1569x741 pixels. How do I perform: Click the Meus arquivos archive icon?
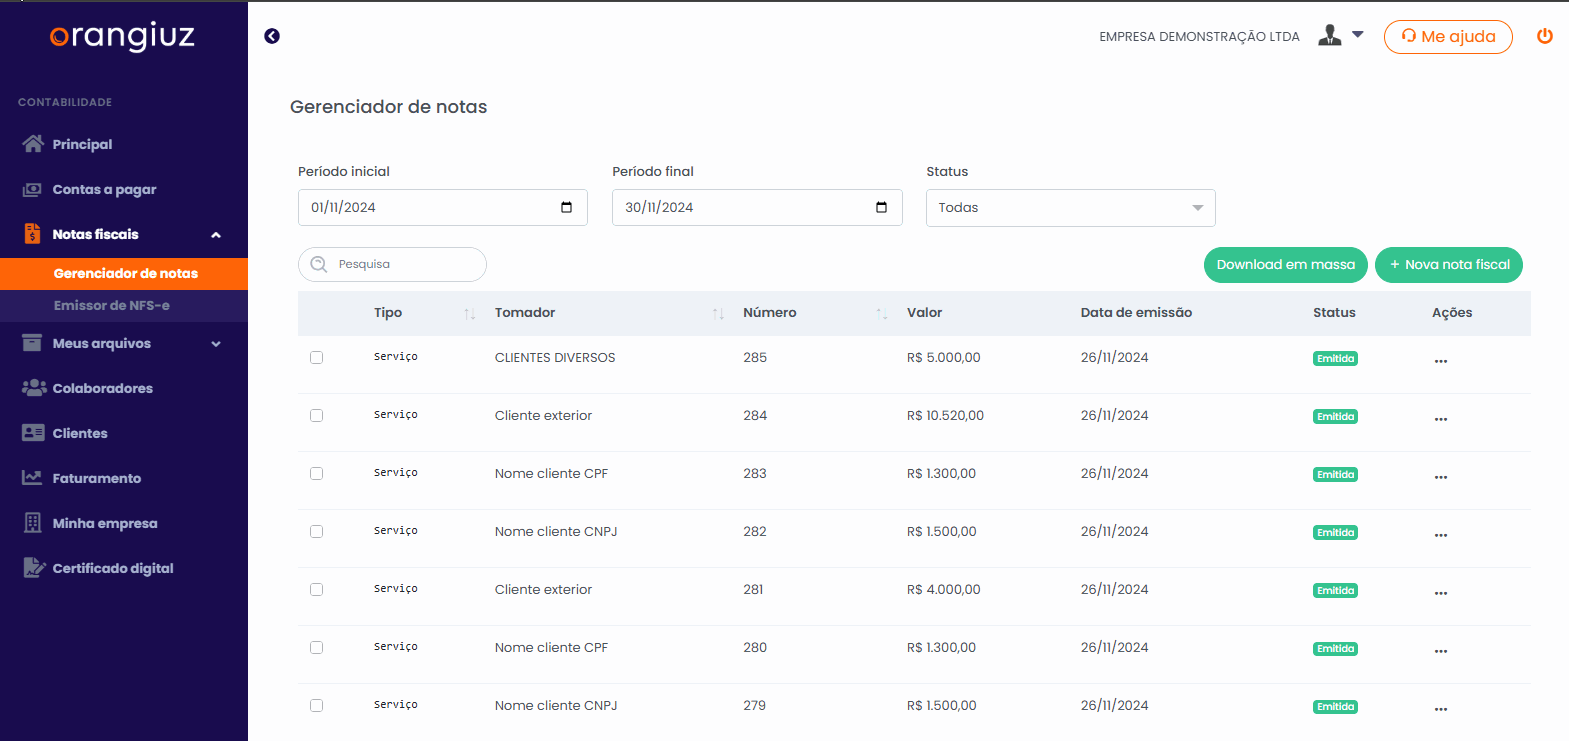click(x=33, y=343)
